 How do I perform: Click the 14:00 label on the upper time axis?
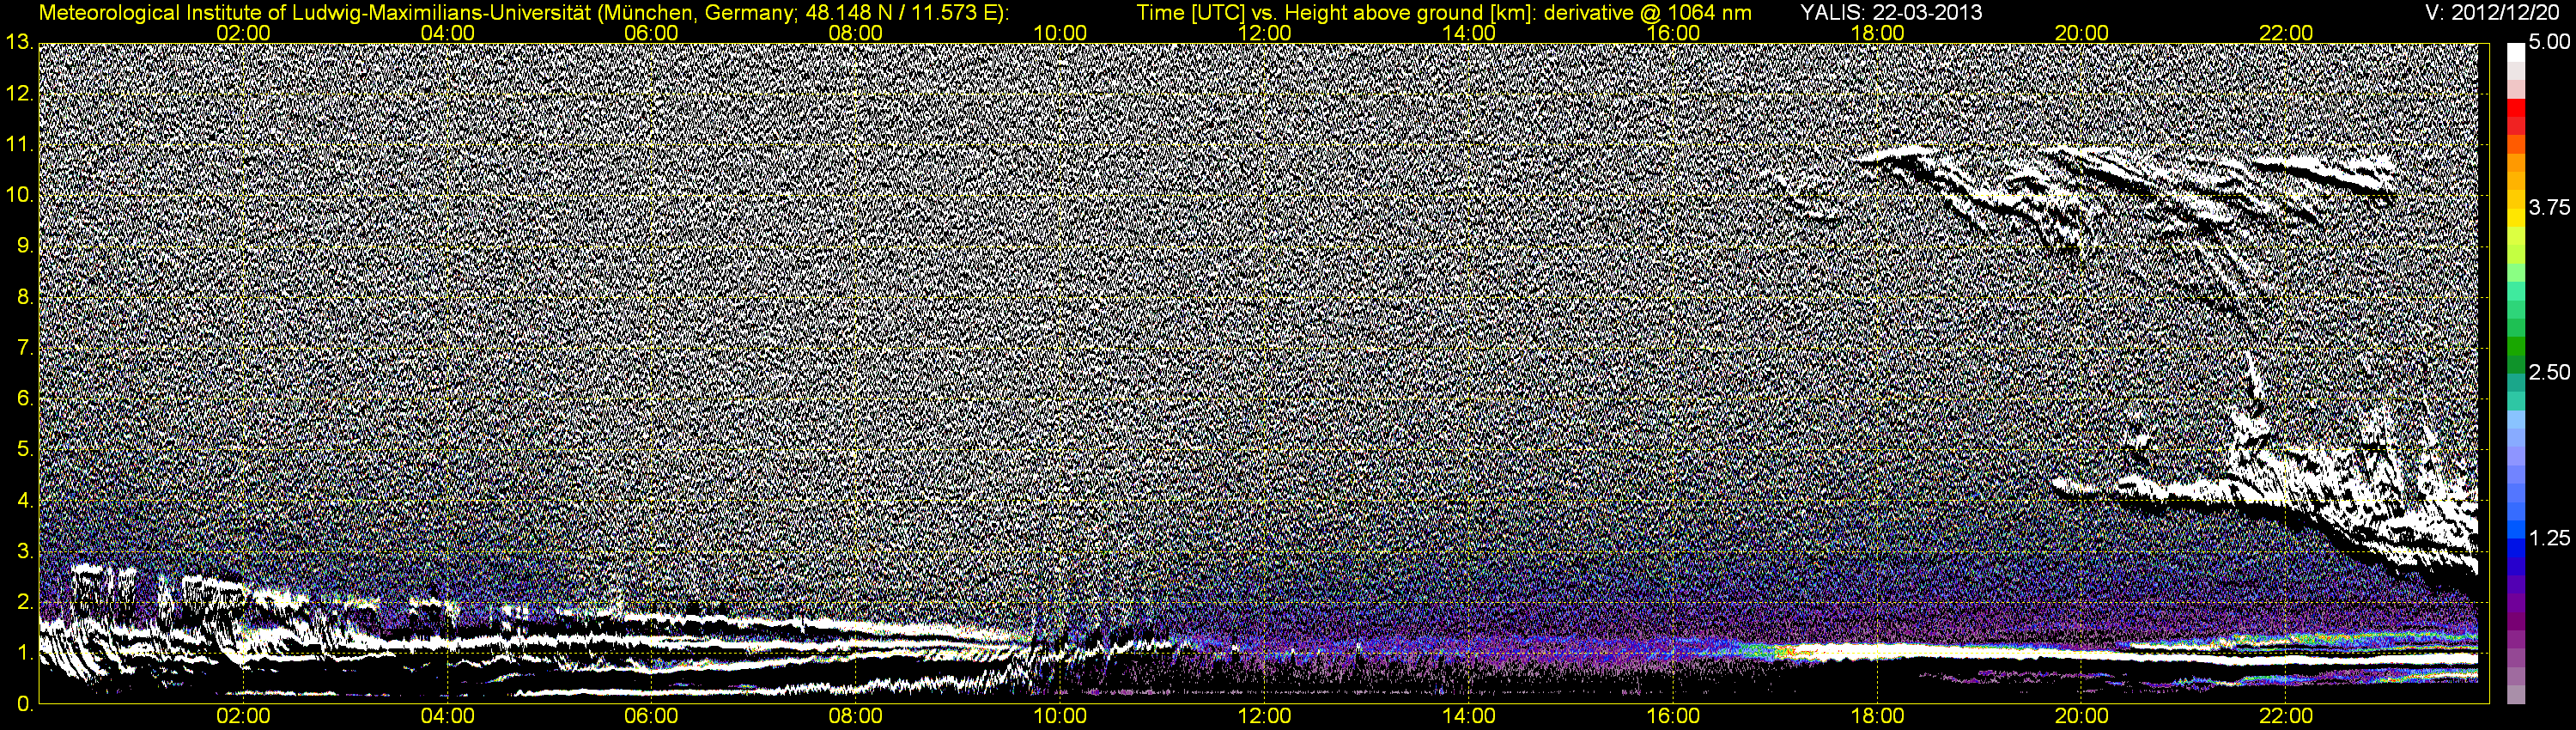tap(1469, 33)
